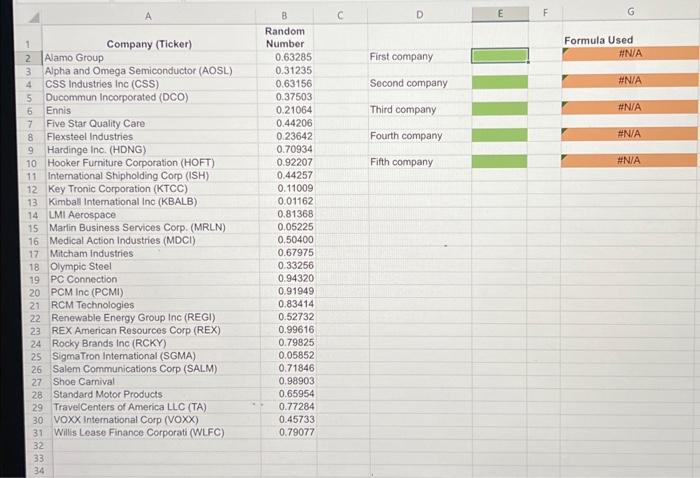Image resolution: width=700 pixels, height=478 pixels.
Task: Select Hardinge Inc. (HDNG) cell
Action: (x=153, y=150)
